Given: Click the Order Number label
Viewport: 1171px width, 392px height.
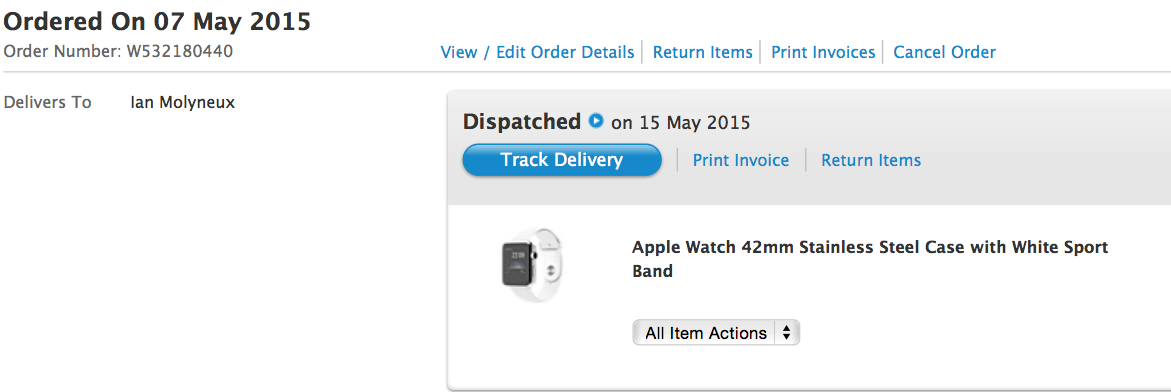Looking at the screenshot, I should point(63,52).
